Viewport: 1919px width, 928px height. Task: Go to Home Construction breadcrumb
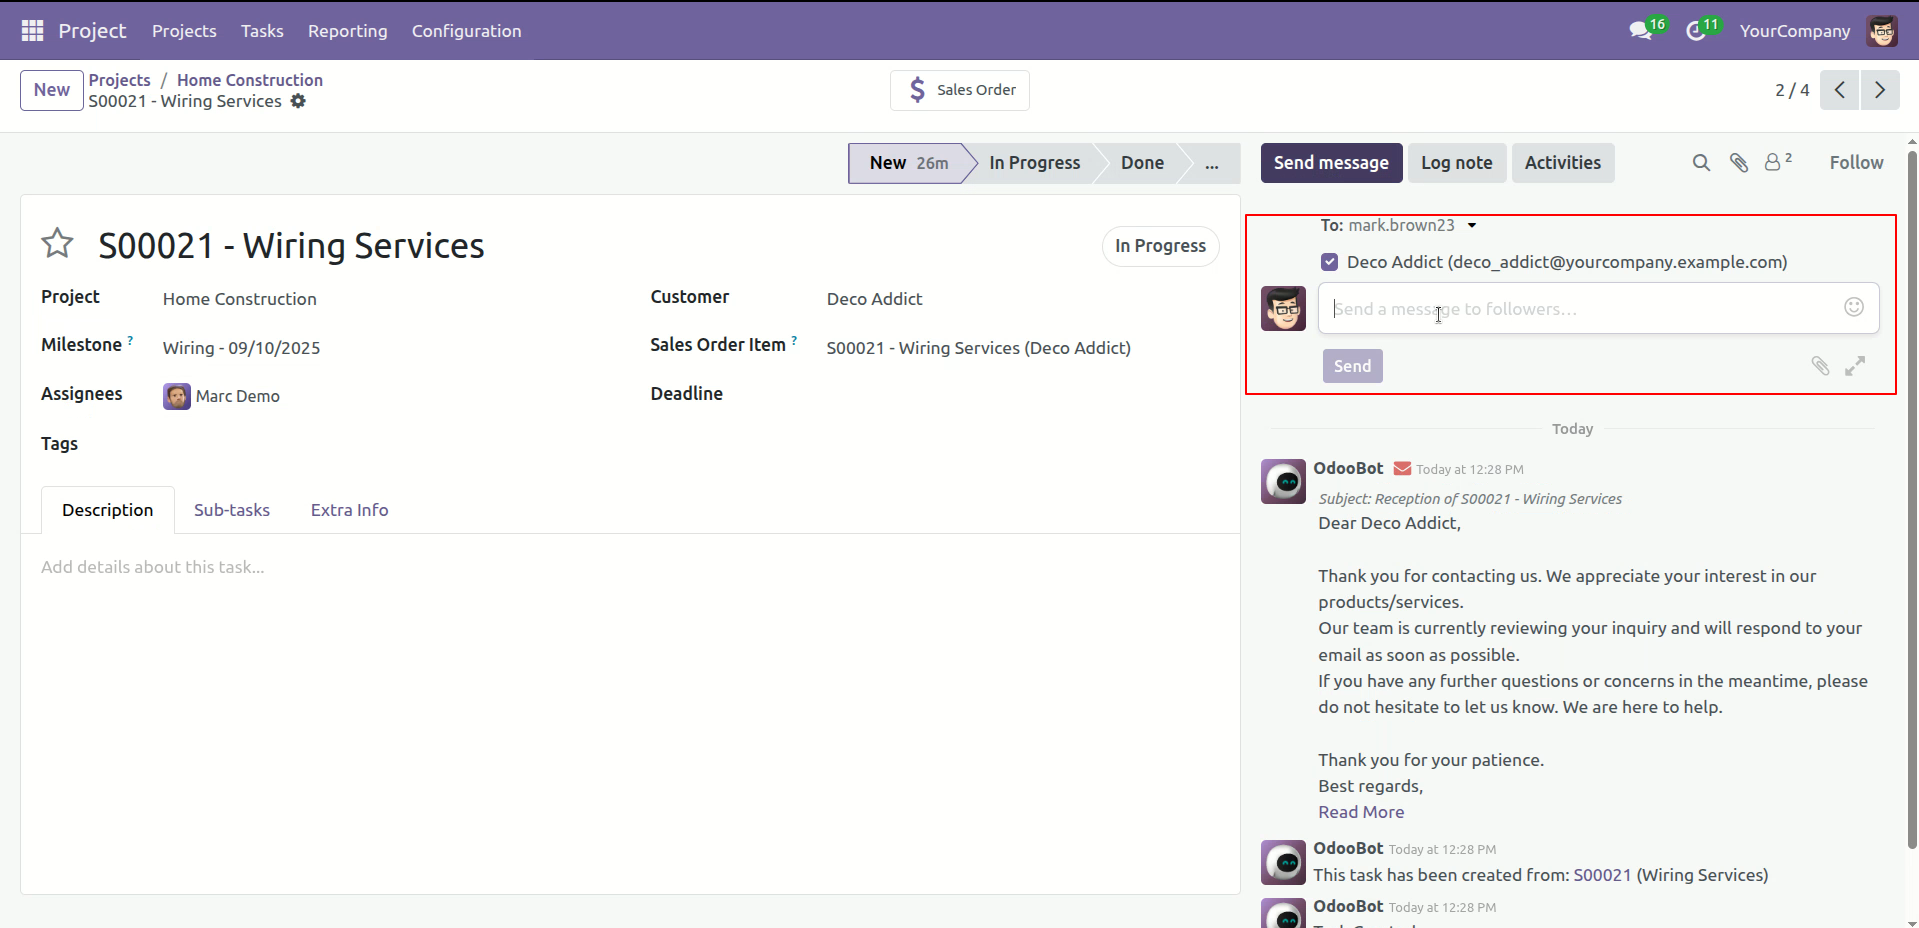click(250, 80)
